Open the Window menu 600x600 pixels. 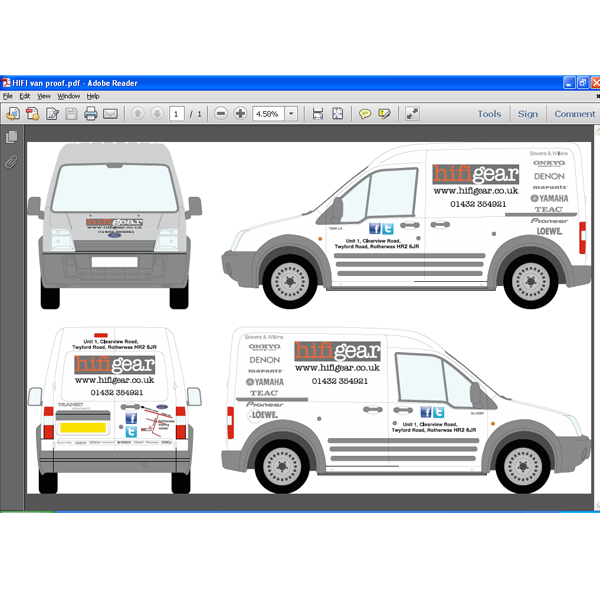[68, 96]
